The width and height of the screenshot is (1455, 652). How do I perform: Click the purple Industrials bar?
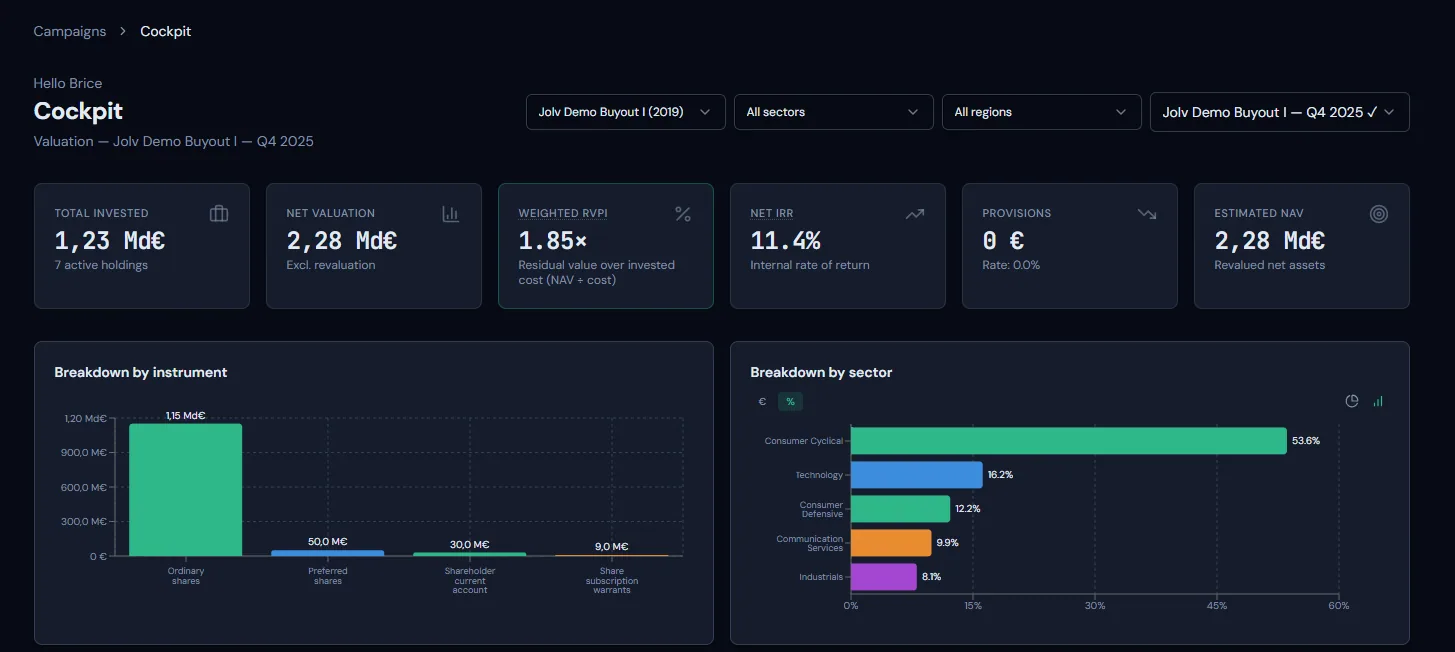point(884,577)
